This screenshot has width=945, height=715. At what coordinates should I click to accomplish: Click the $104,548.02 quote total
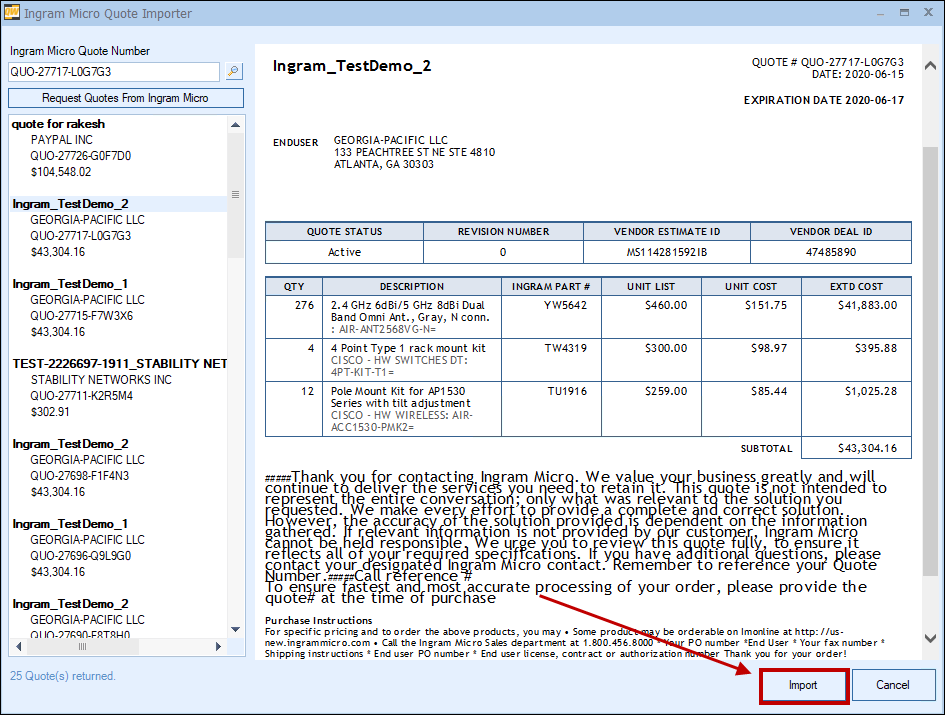click(x=61, y=172)
